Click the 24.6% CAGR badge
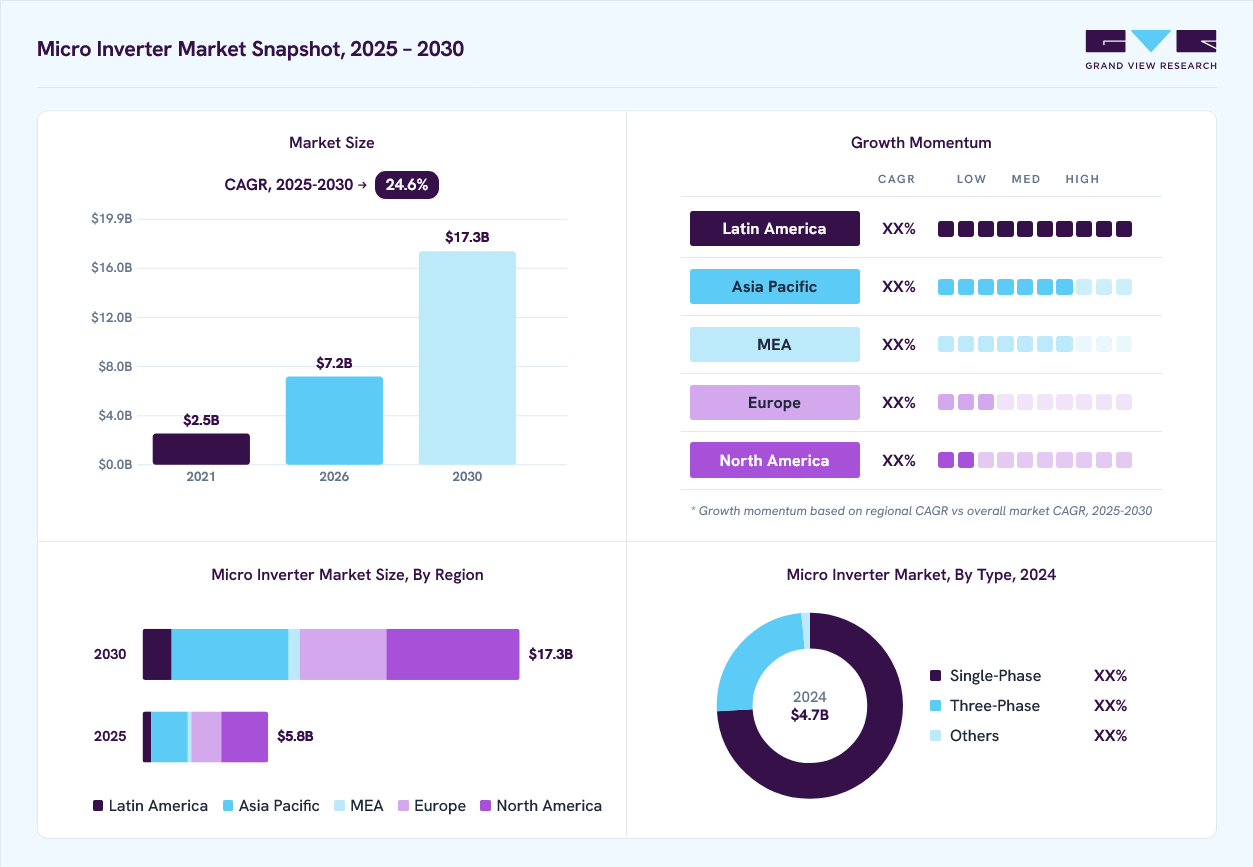Viewport: 1253px width, 867px height. pyautogui.click(x=407, y=184)
